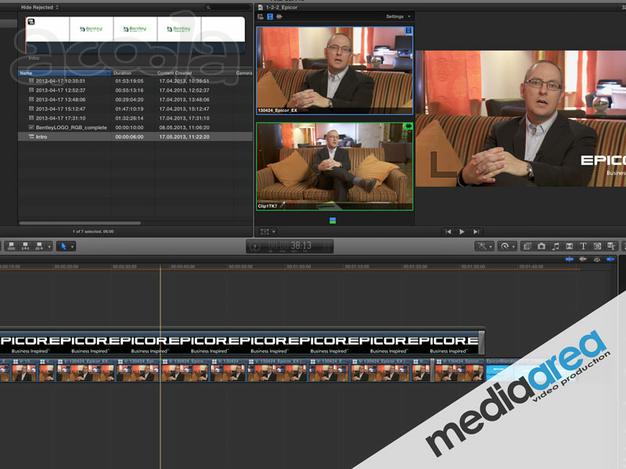
Task: Open the Retime speed menu
Action: point(507,246)
